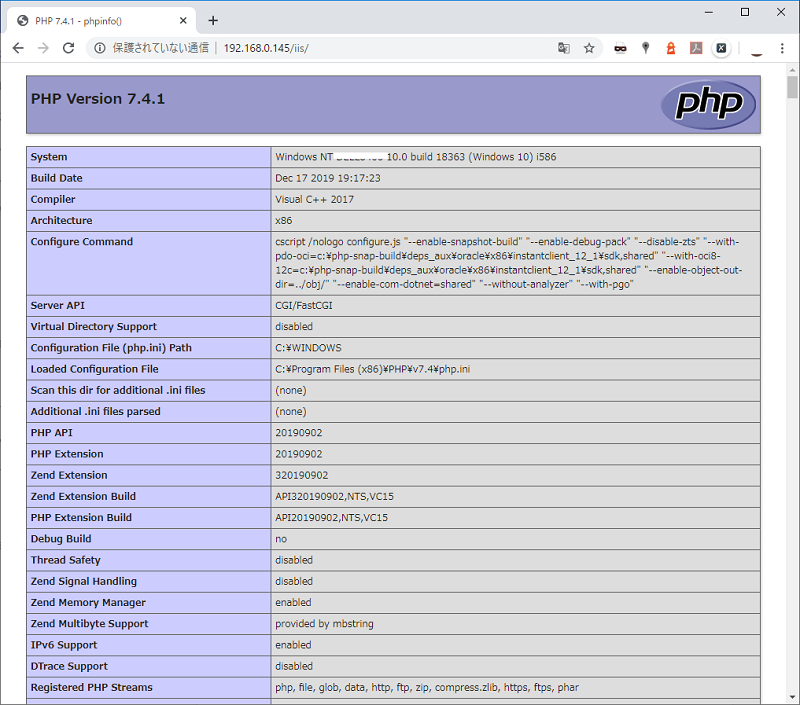The height and width of the screenshot is (705, 800).
Task: Open the Chrome three-dot menu
Action: [782, 48]
